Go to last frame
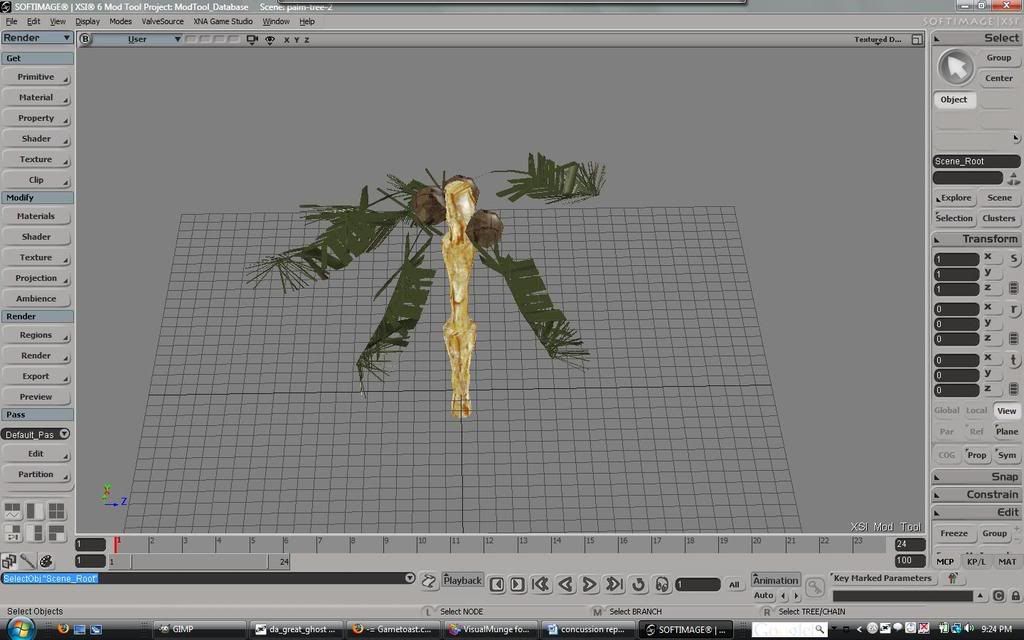Screen dimensions: 1024x640 coord(614,584)
